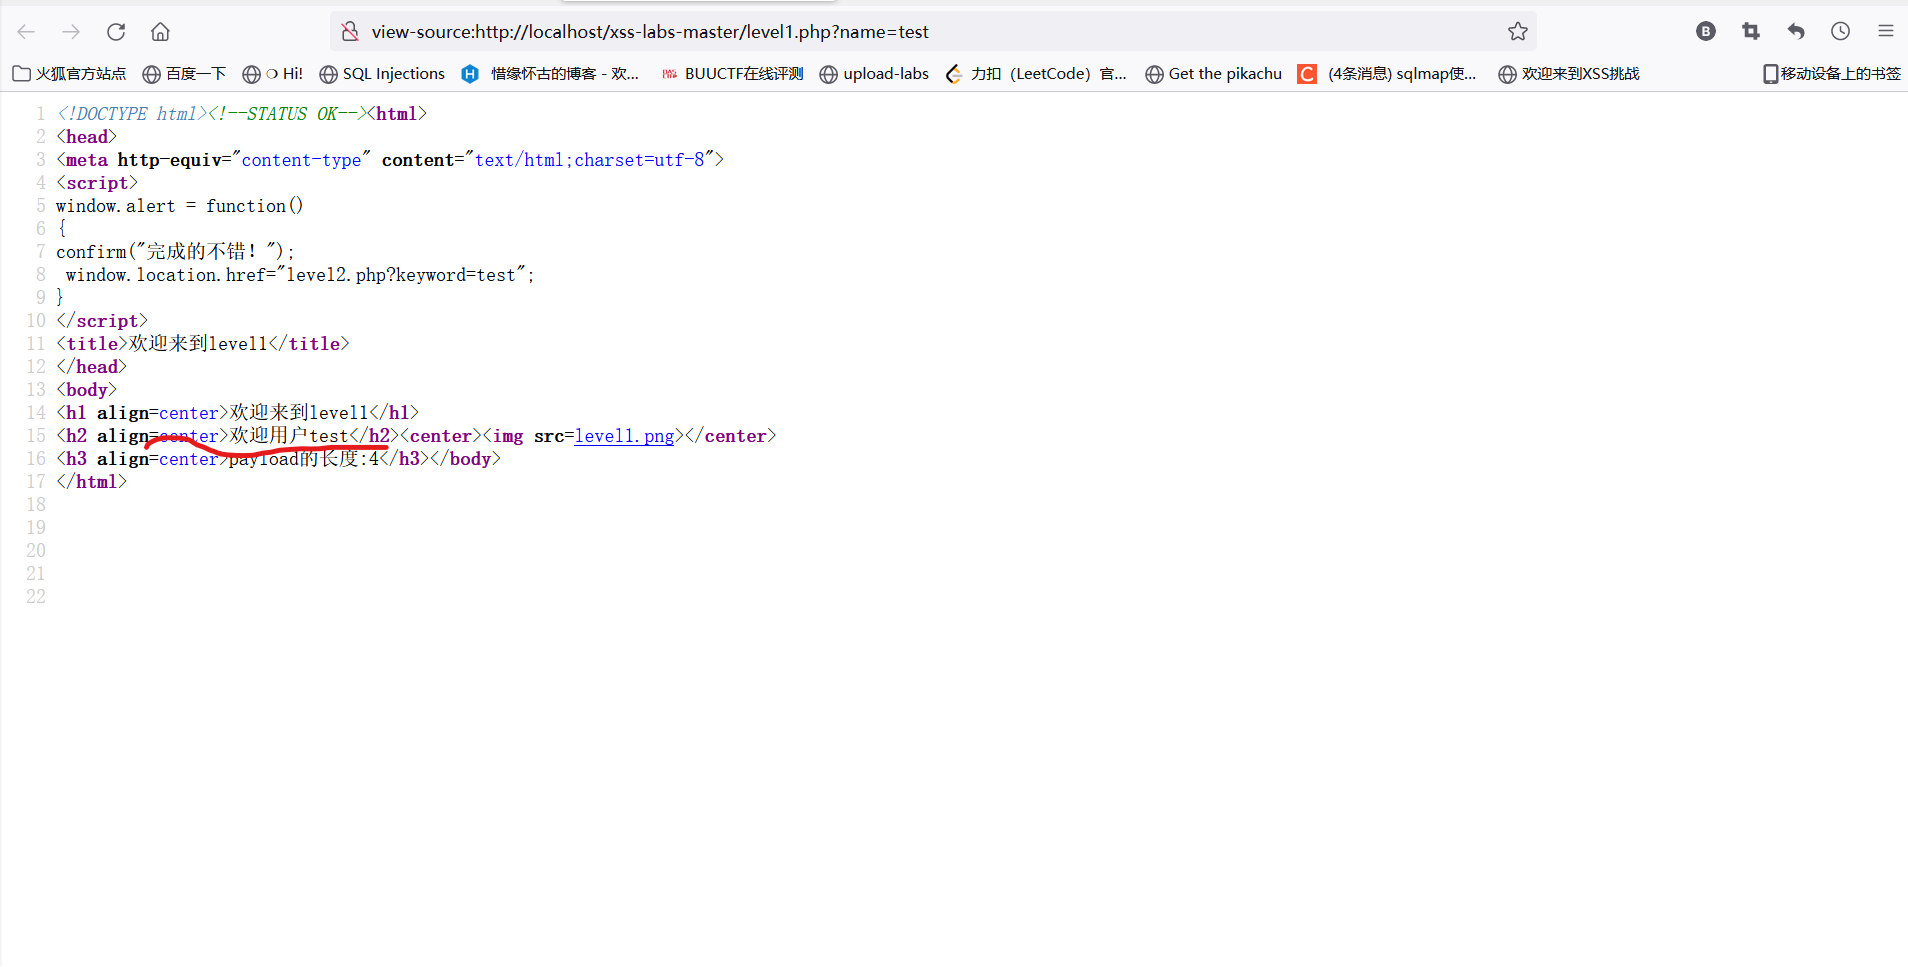Open the SQL Injections bookmark
Screen dimensions: 1908x967
tap(382, 74)
